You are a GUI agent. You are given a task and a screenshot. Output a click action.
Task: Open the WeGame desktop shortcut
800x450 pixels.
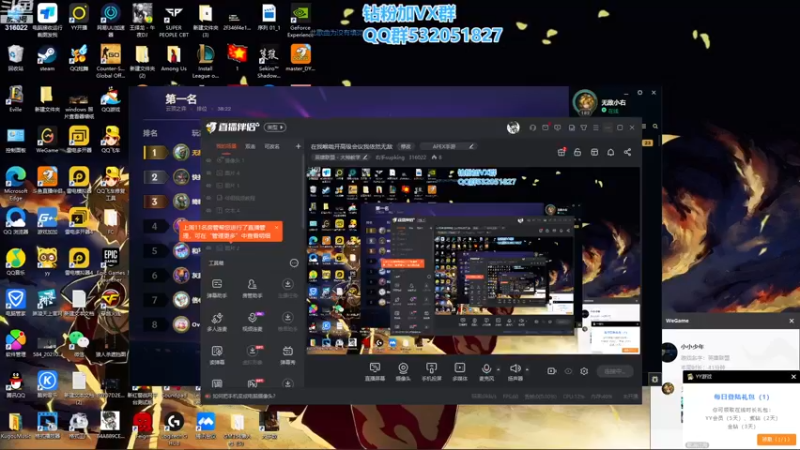pyautogui.click(x=47, y=140)
